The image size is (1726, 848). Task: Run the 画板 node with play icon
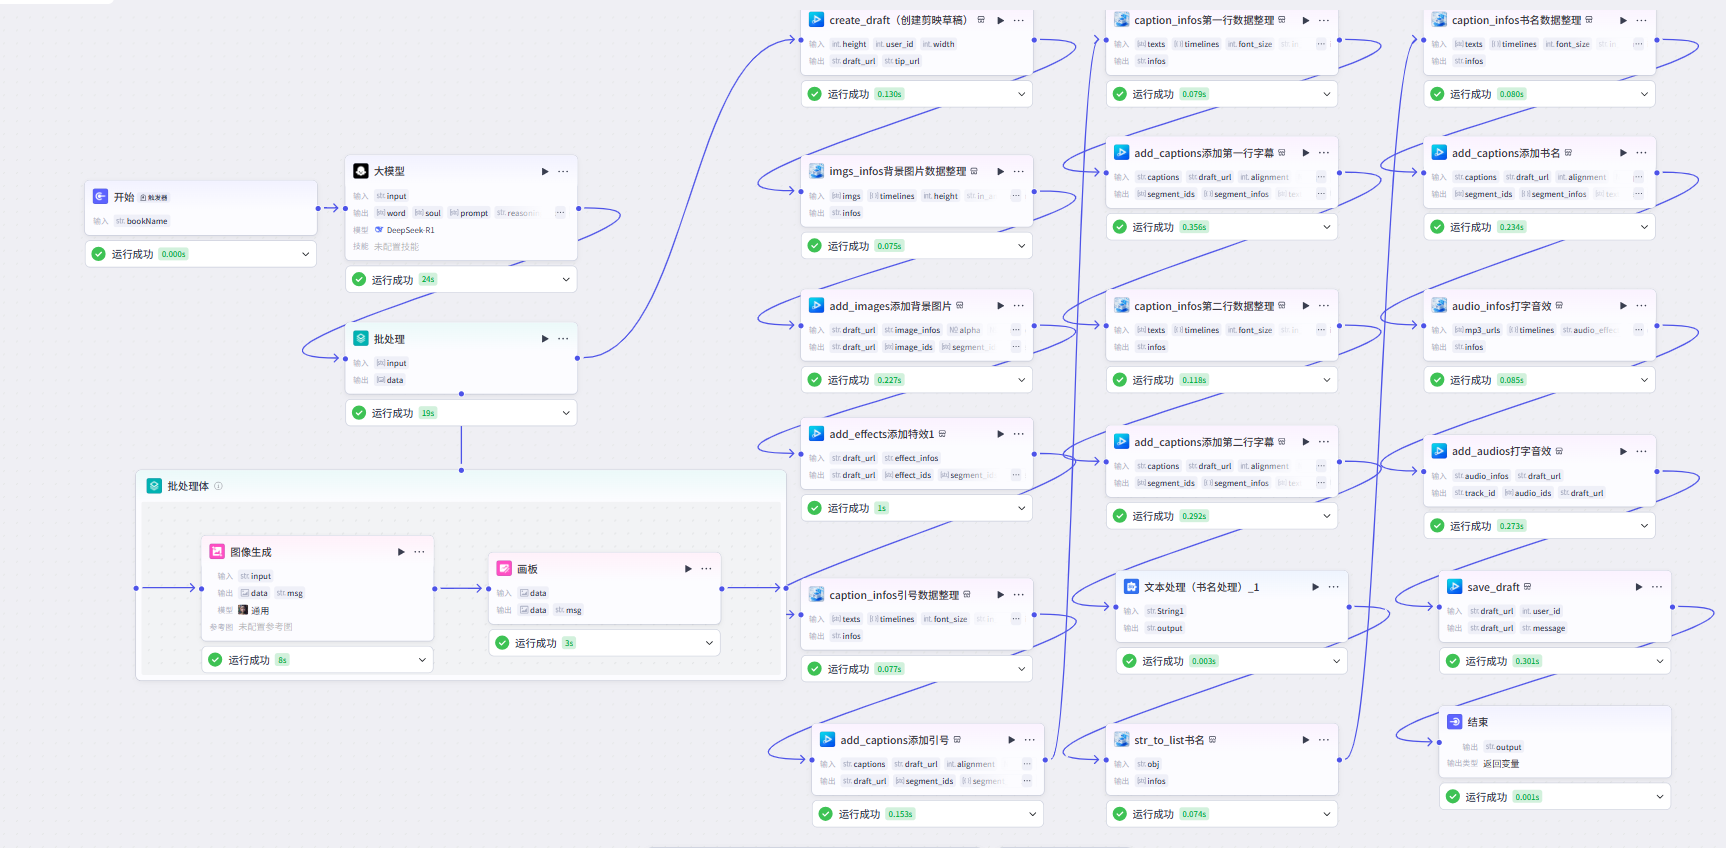688,569
